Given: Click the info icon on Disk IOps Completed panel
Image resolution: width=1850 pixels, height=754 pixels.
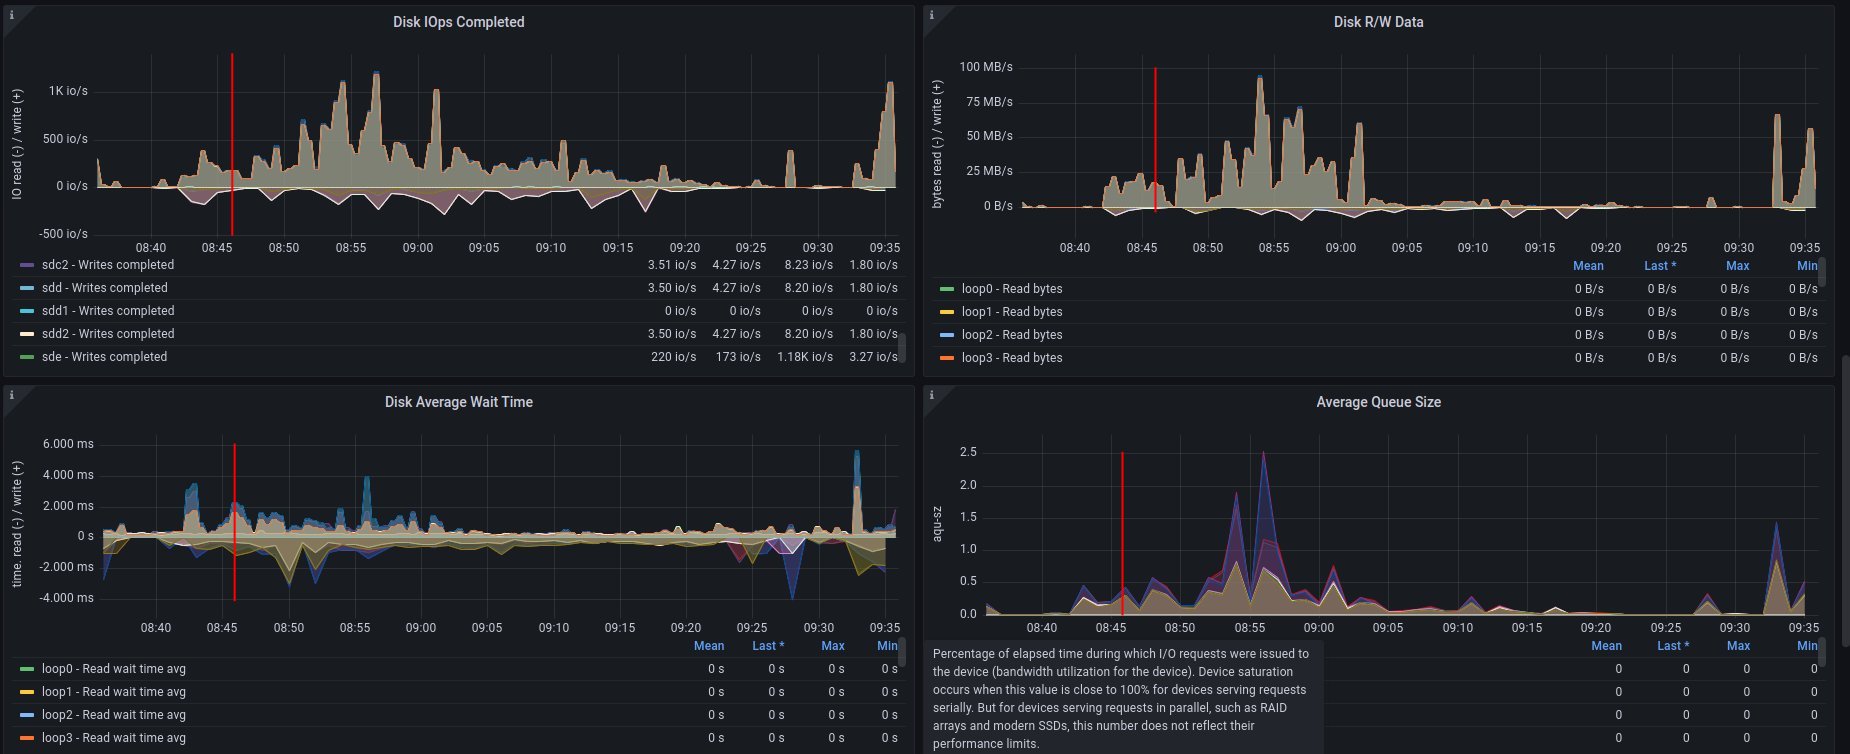Looking at the screenshot, I should (11, 15).
